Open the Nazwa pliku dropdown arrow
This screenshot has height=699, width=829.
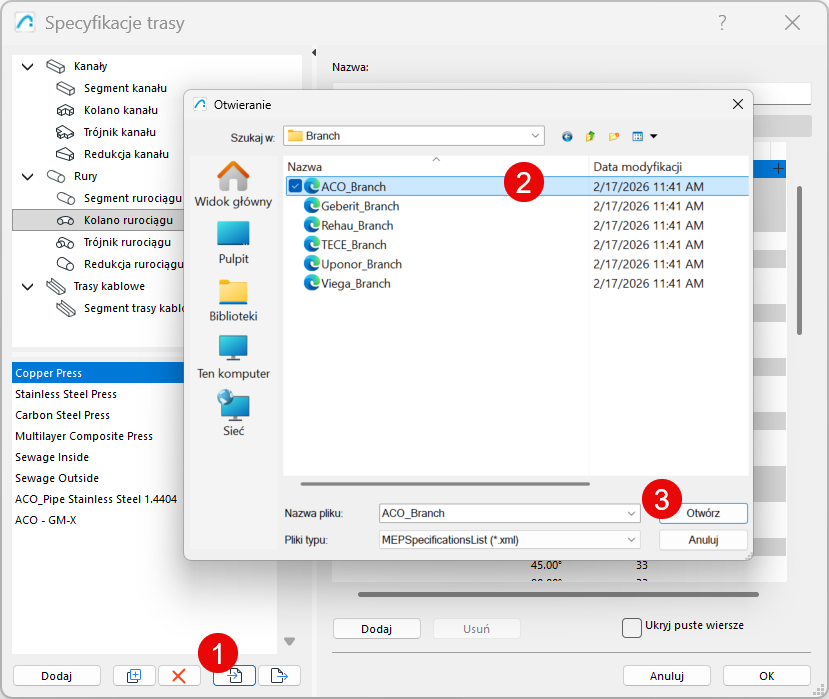631,513
